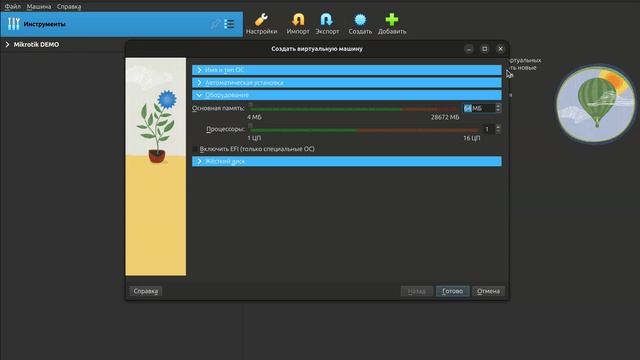Screen dimensions: 640x360
Task: Click the processors count field
Action: pyautogui.click(x=489, y=129)
